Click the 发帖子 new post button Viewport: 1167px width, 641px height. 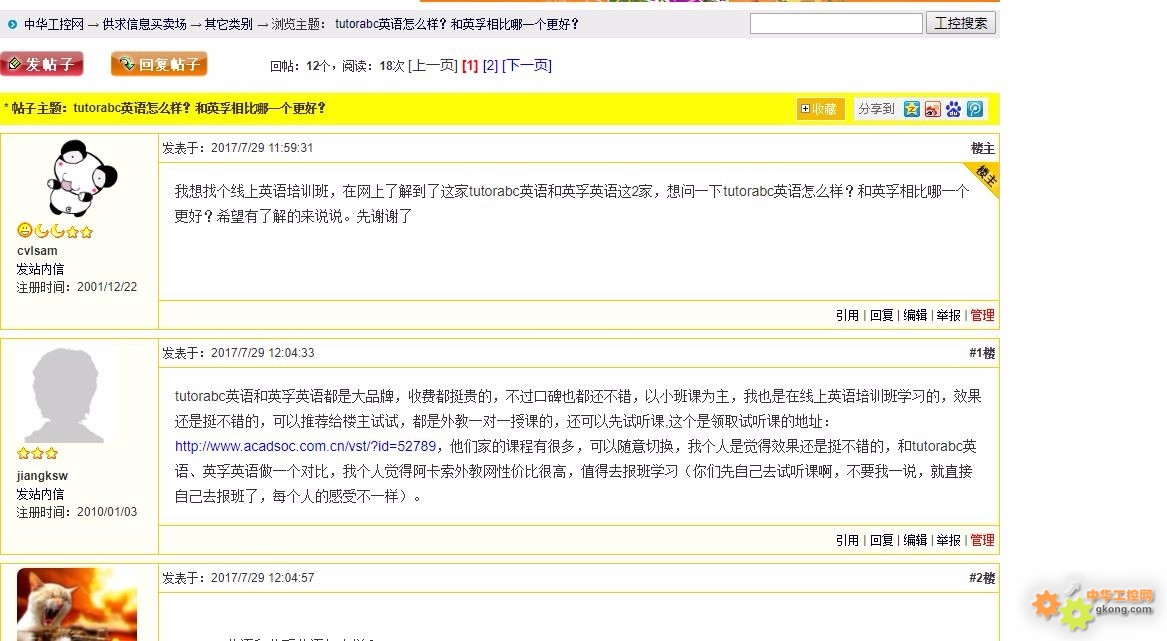coord(42,64)
